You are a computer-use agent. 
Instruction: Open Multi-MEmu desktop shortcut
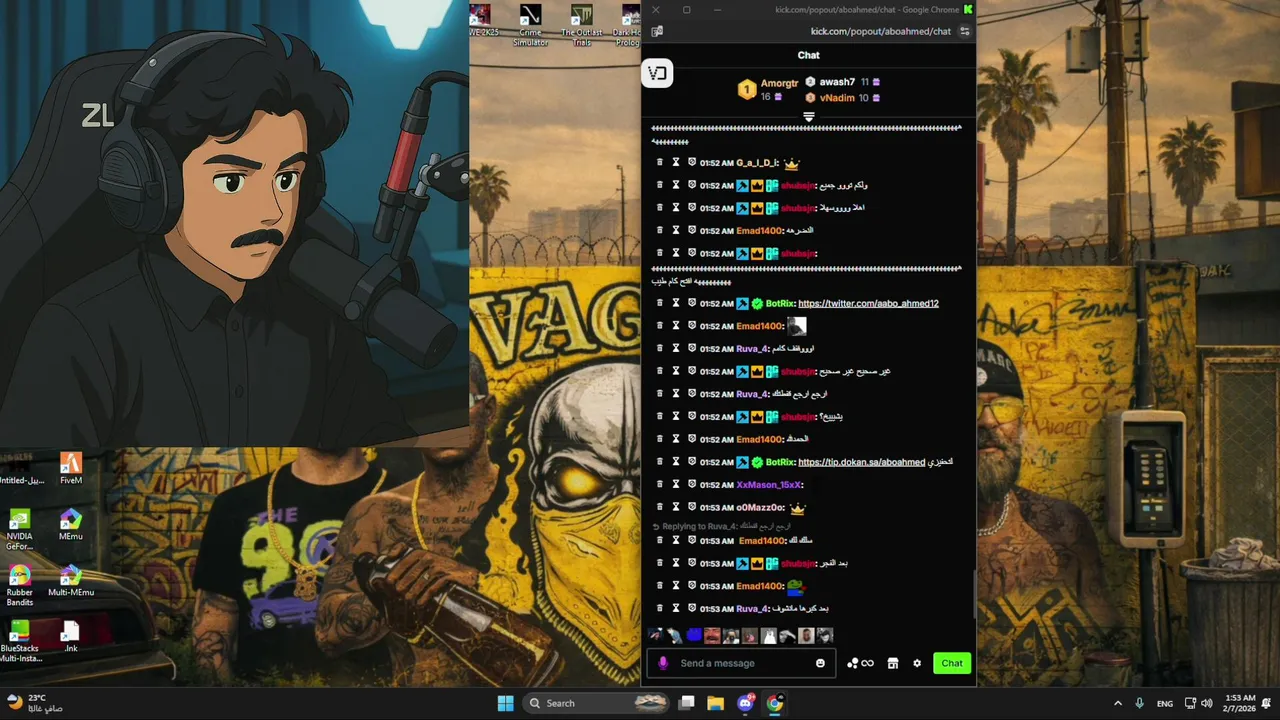(71, 580)
